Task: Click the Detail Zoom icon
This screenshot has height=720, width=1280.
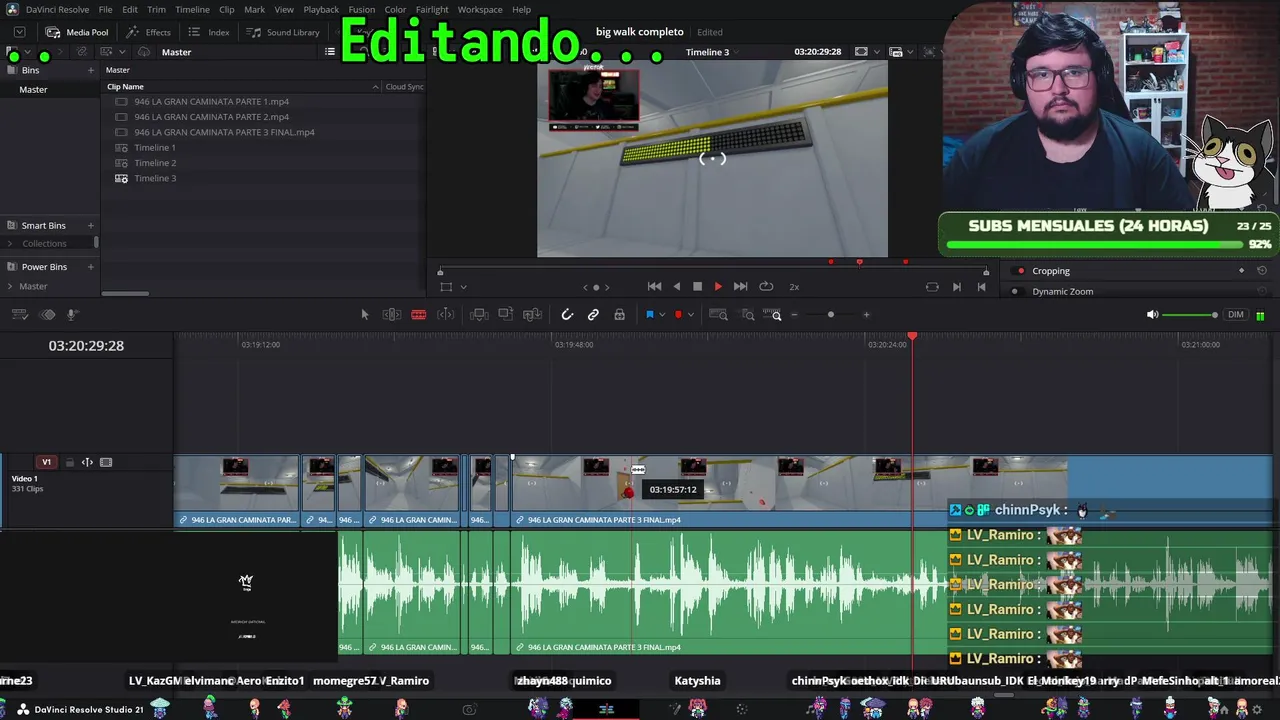Action: coord(747,315)
